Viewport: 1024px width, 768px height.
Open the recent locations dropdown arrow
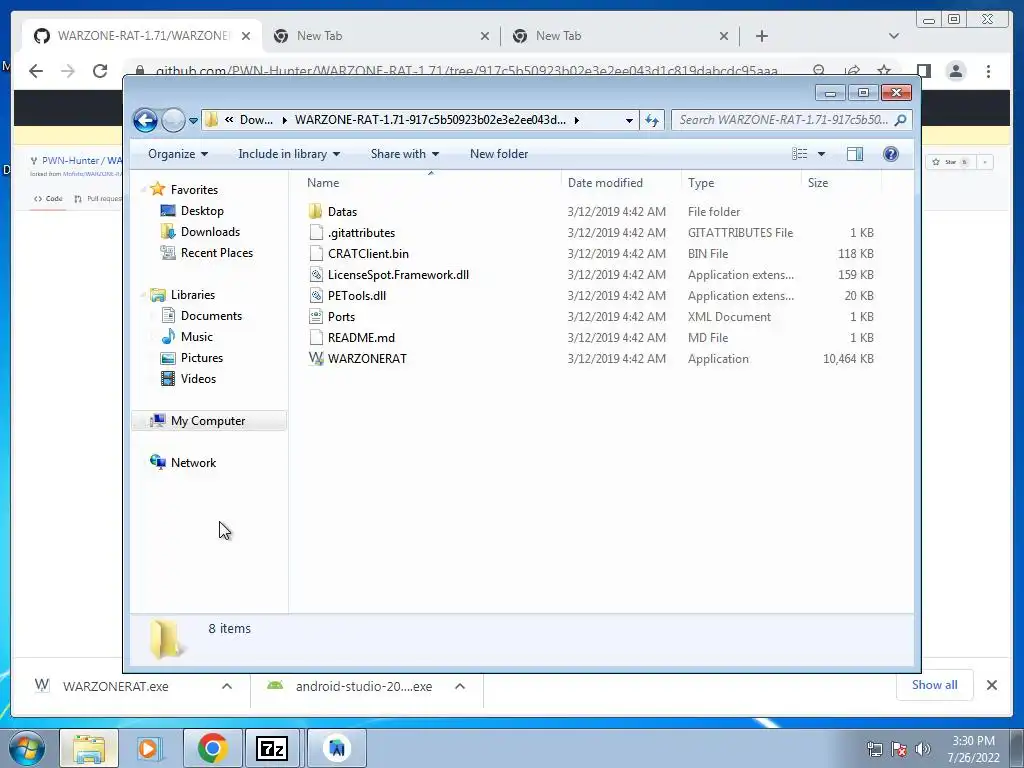(x=193, y=121)
